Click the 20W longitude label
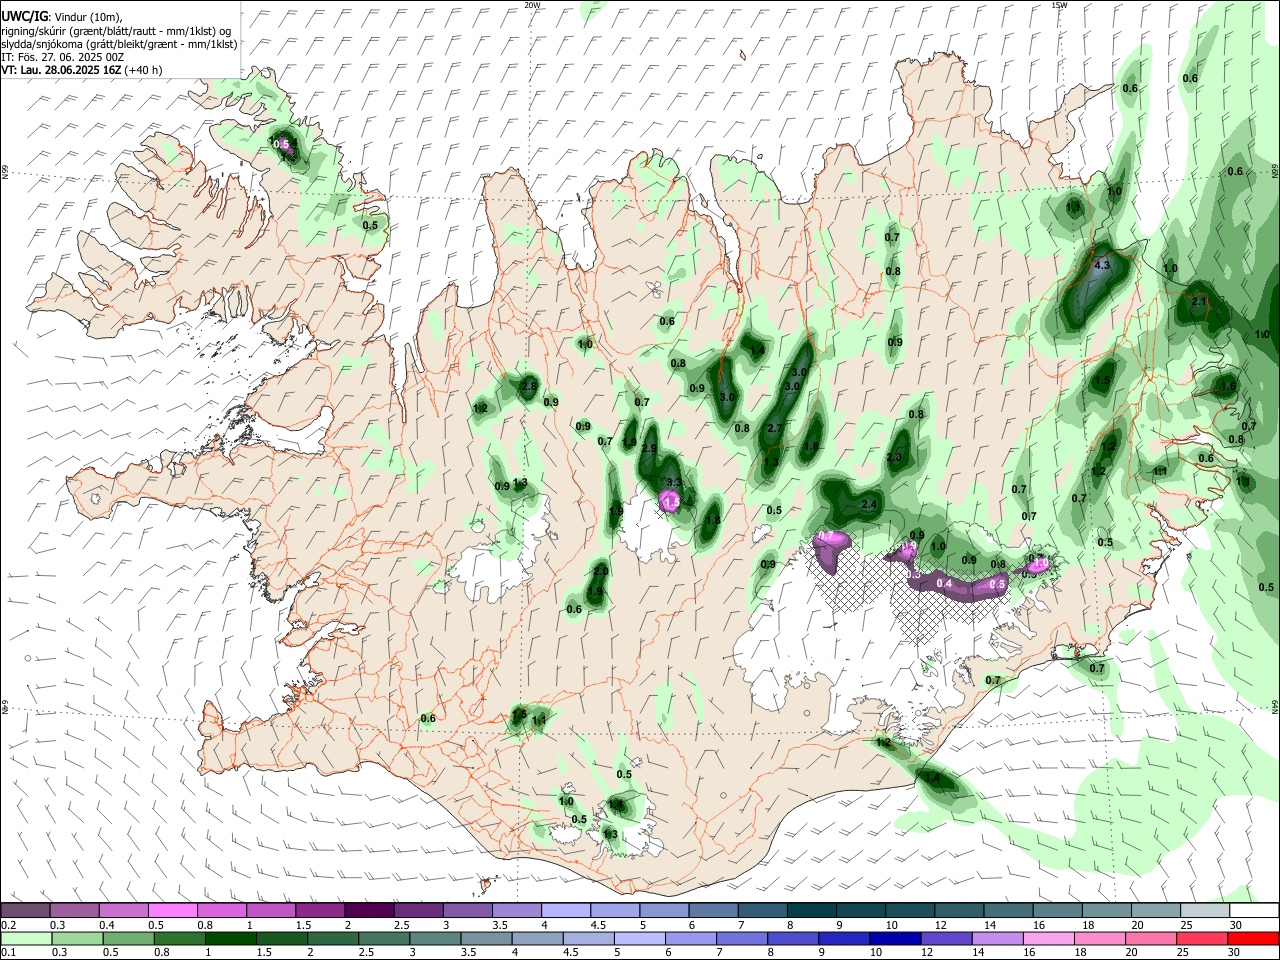The image size is (1280, 960). click(x=532, y=5)
